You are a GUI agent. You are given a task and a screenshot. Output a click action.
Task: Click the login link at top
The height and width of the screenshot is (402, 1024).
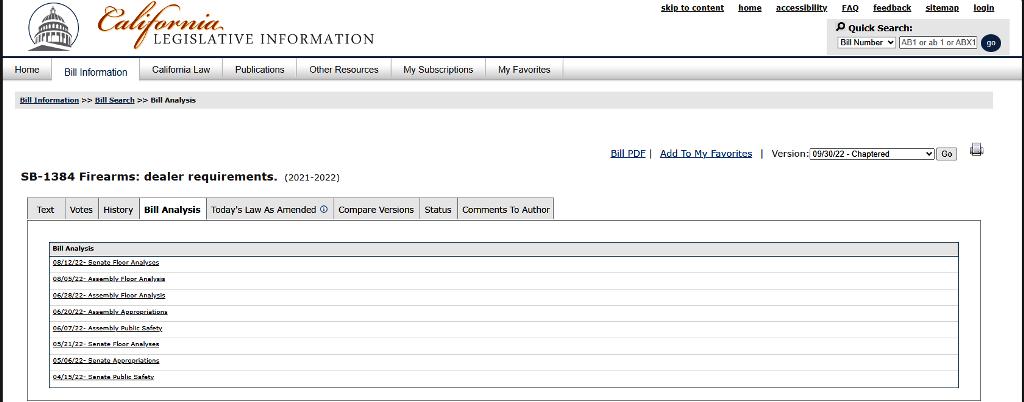(983, 8)
